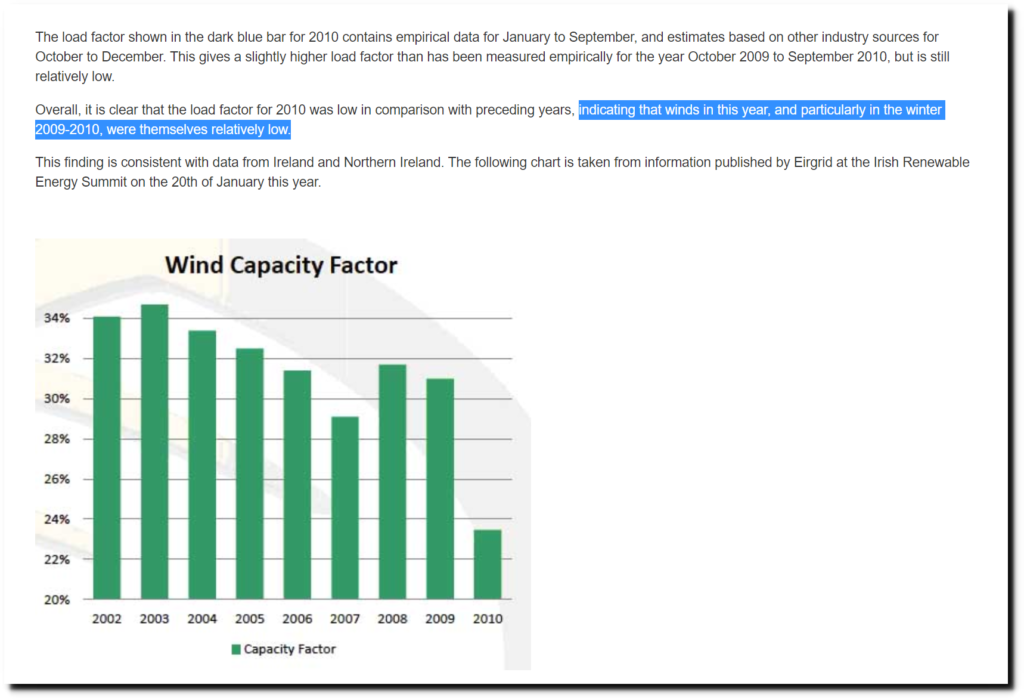
Task: Choose the short 2010 capacity factor bar
Action: point(488,564)
